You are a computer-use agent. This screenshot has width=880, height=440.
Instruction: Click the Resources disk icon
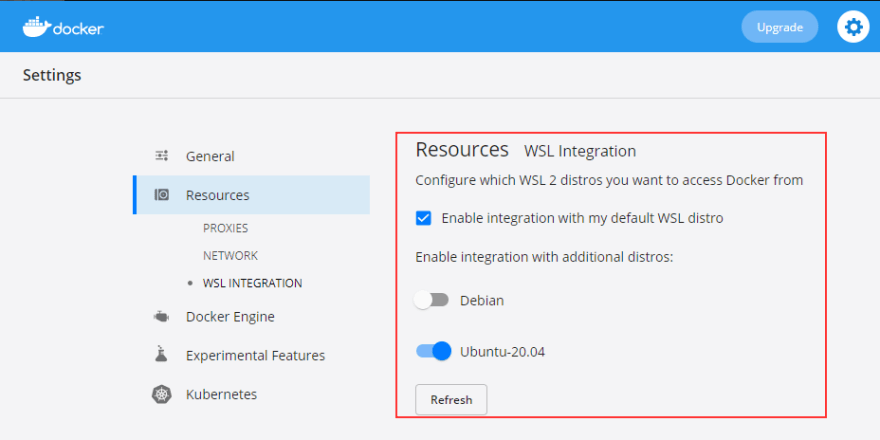point(162,195)
